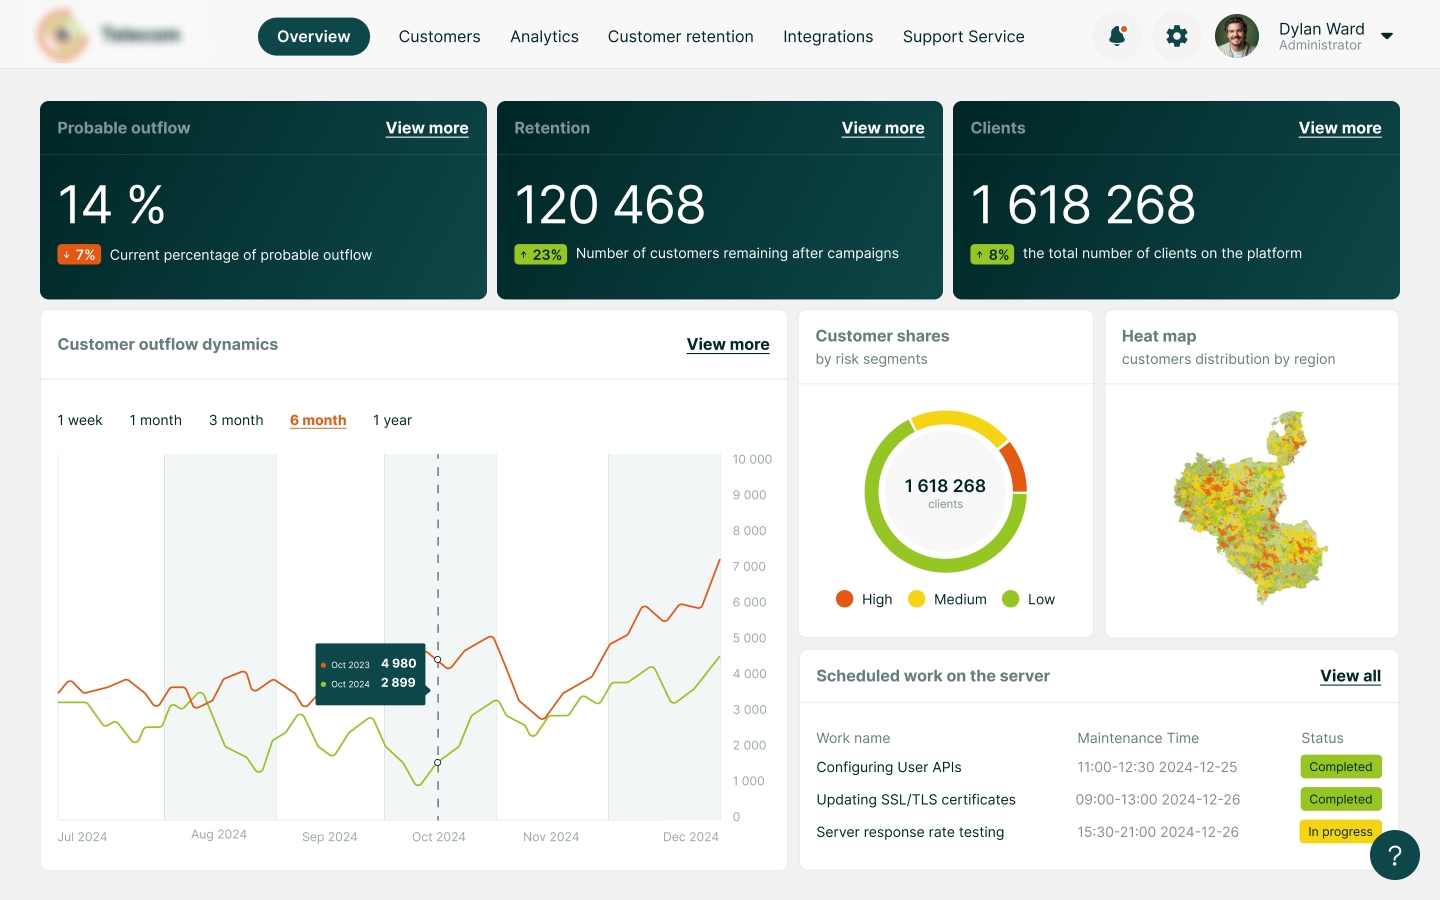Select the 1 year time range
Screen dimensions: 1440x900
pyautogui.click(x=392, y=420)
